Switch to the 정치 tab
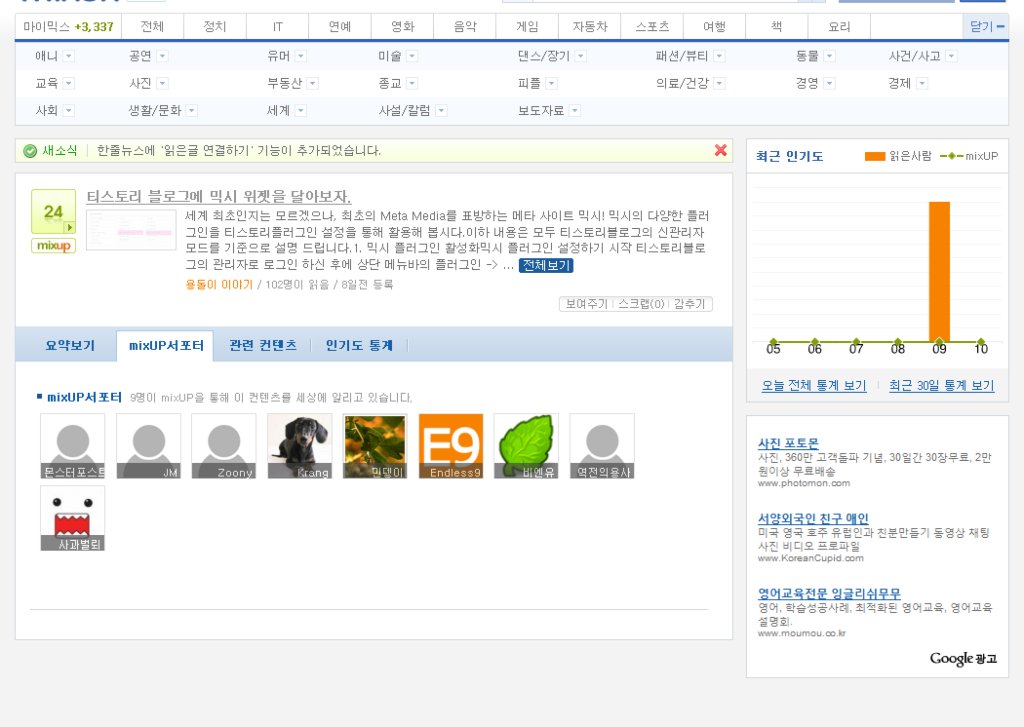 pos(215,27)
